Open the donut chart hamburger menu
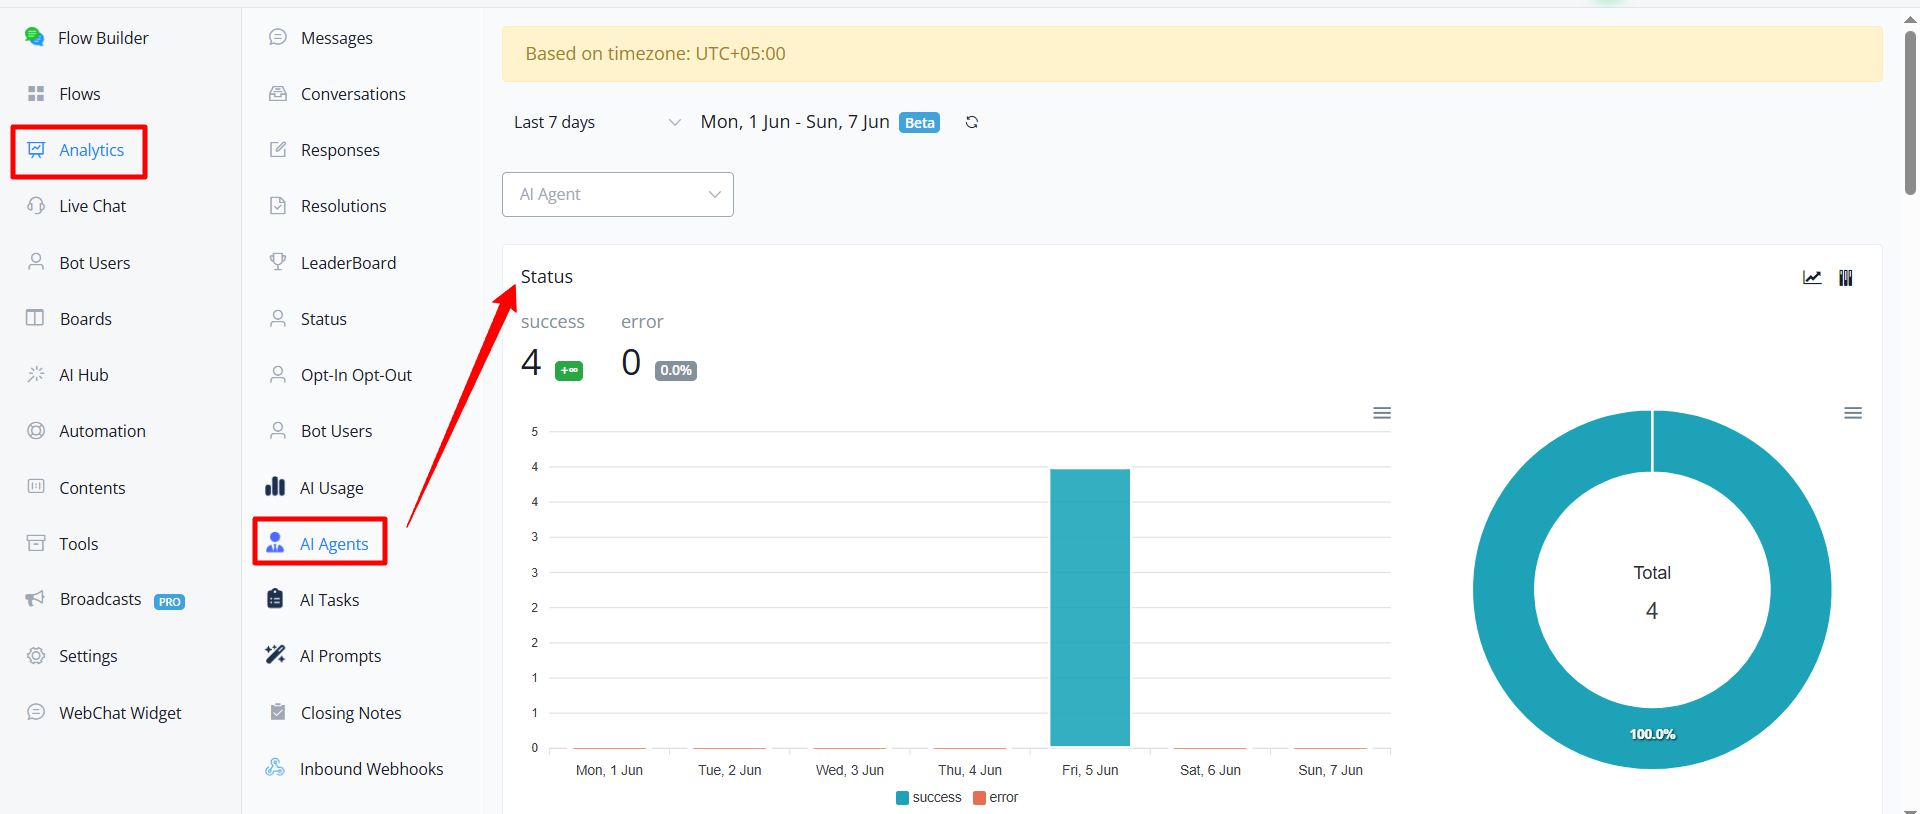This screenshot has height=814, width=1920. [x=1853, y=413]
